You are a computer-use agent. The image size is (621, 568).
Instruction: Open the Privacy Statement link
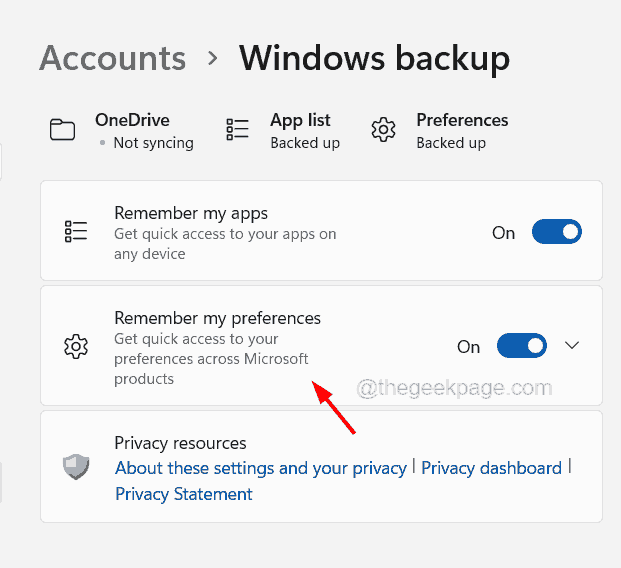coord(184,494)
